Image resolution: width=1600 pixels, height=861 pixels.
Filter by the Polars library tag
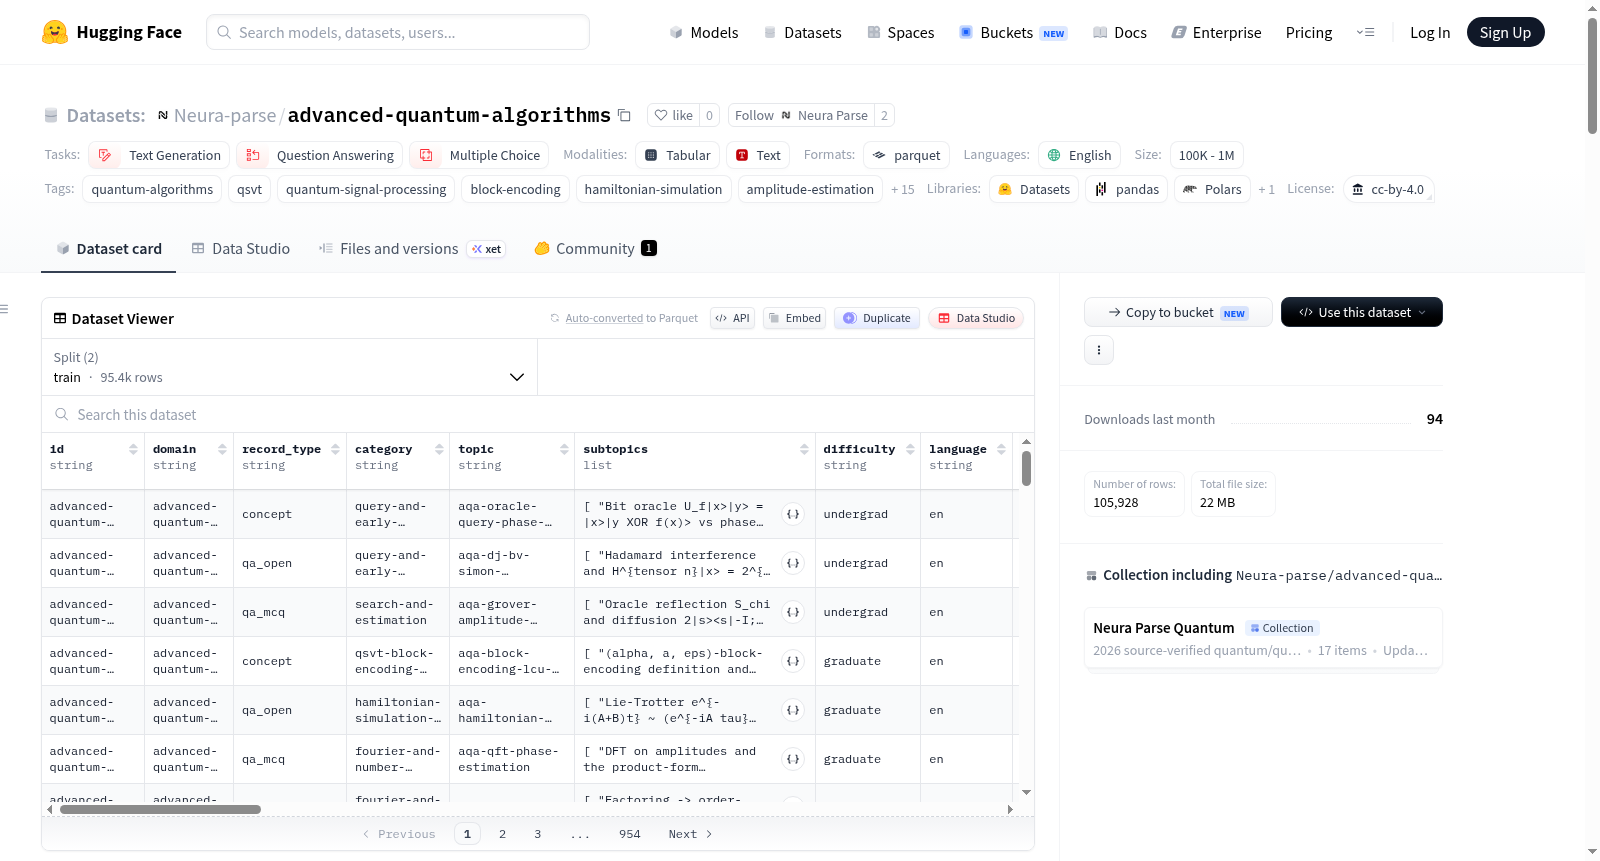1212,189
